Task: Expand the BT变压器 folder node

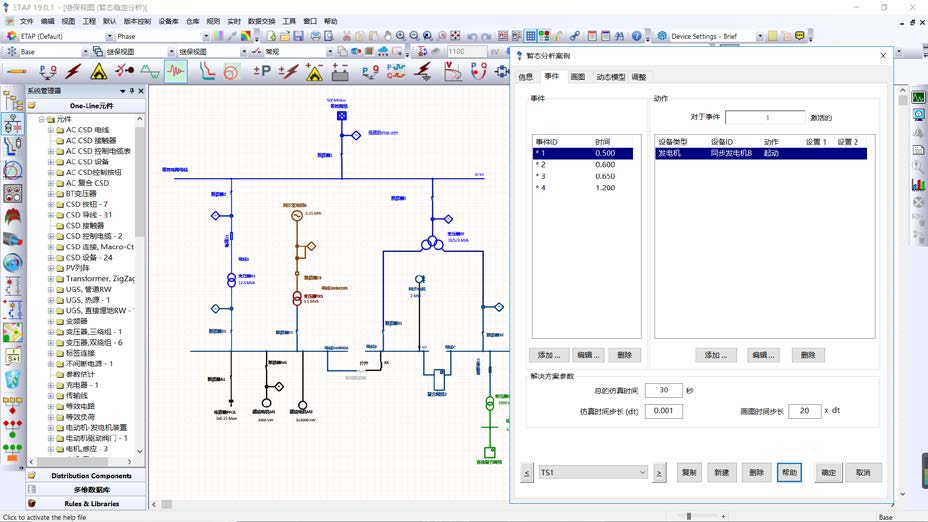Action: tap(51, 193)
